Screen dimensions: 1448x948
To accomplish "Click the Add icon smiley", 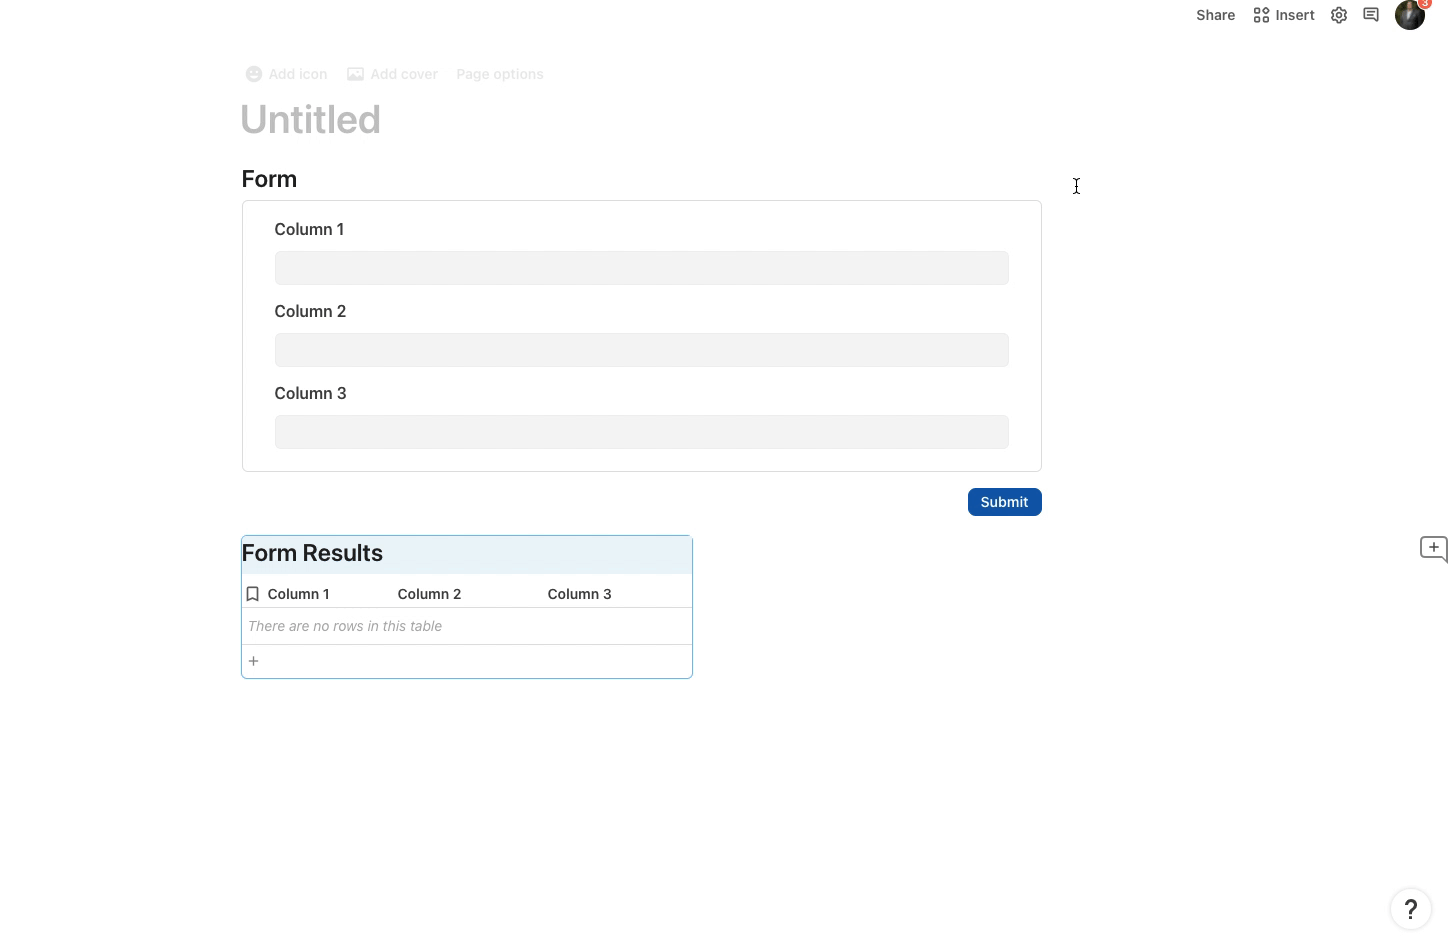I will (x=254, y=74).
